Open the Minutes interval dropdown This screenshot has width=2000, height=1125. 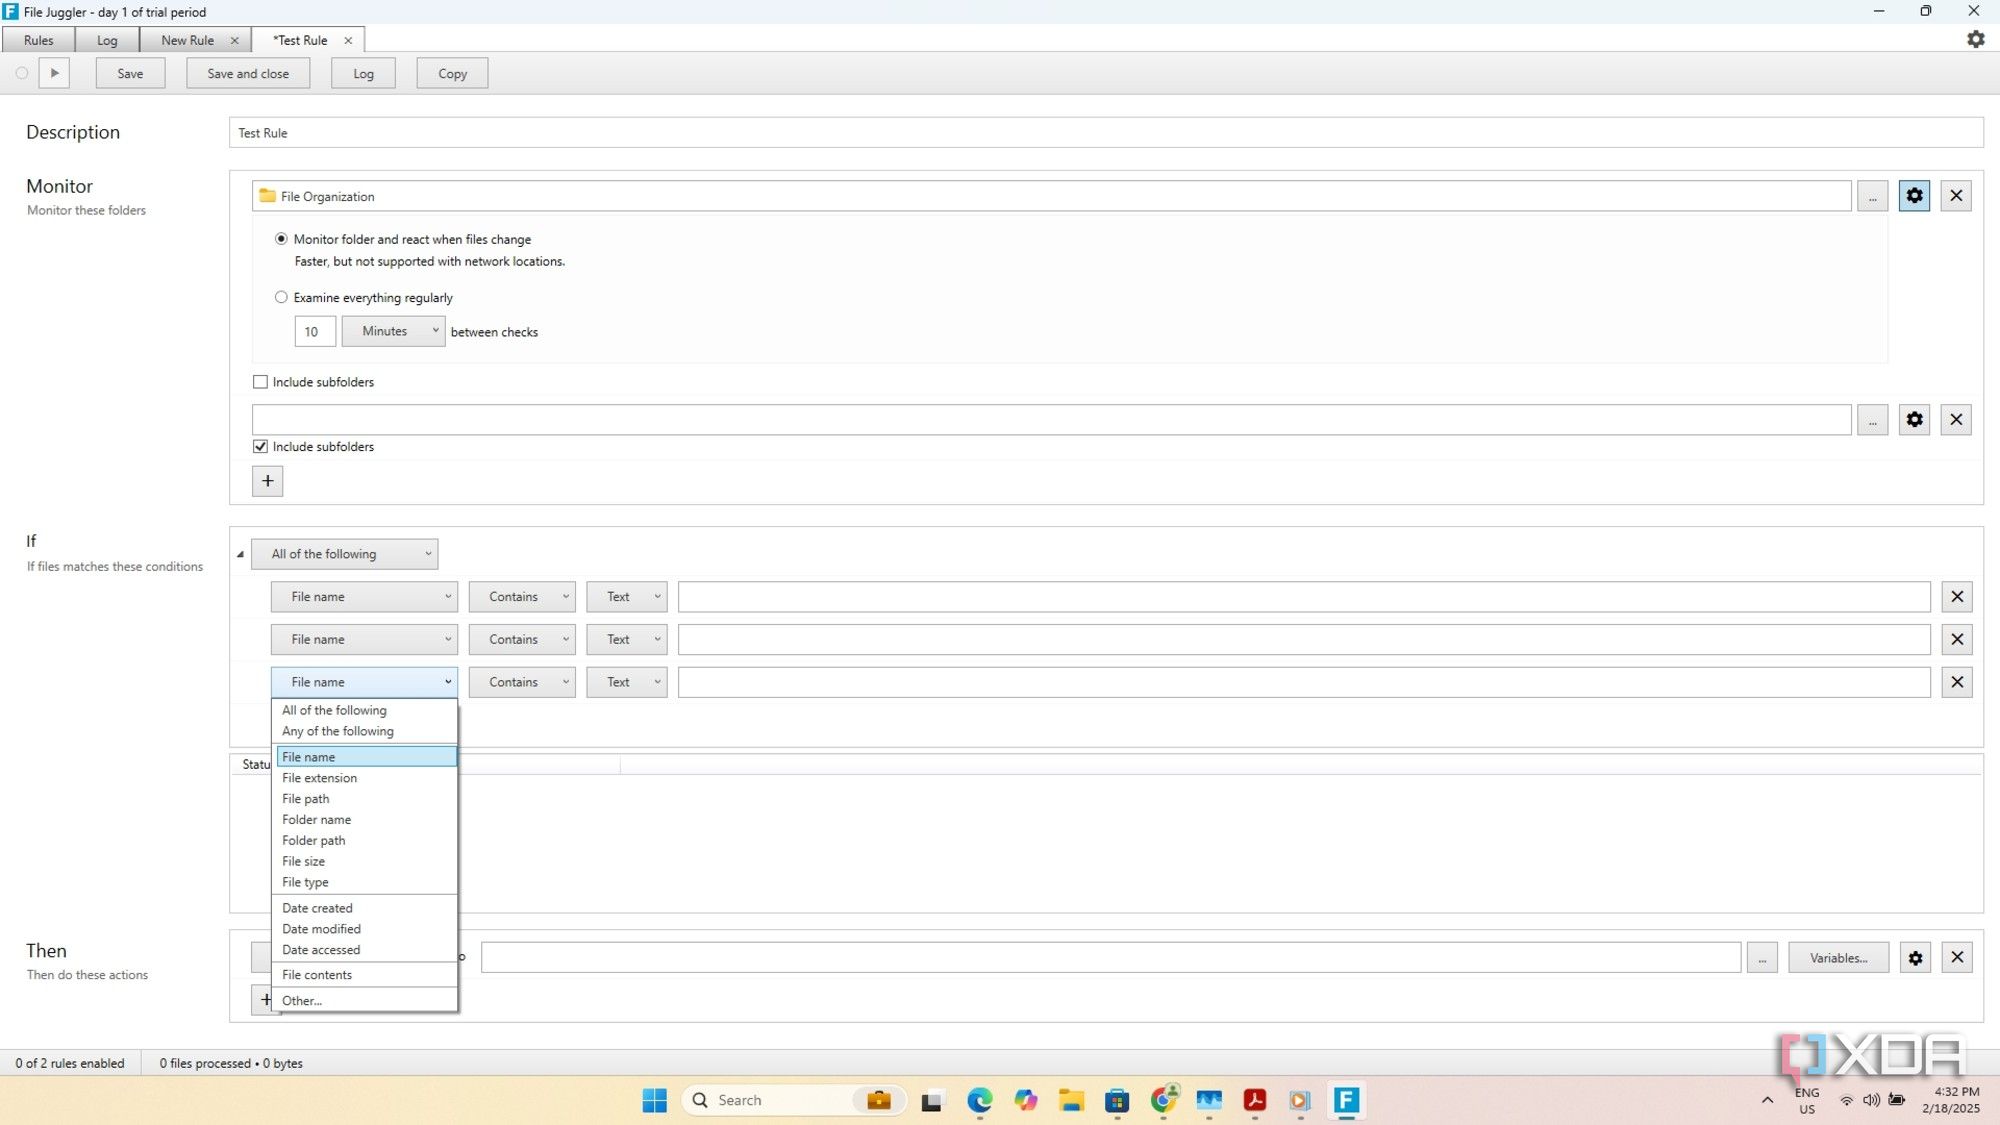click(x=393, y=331)
